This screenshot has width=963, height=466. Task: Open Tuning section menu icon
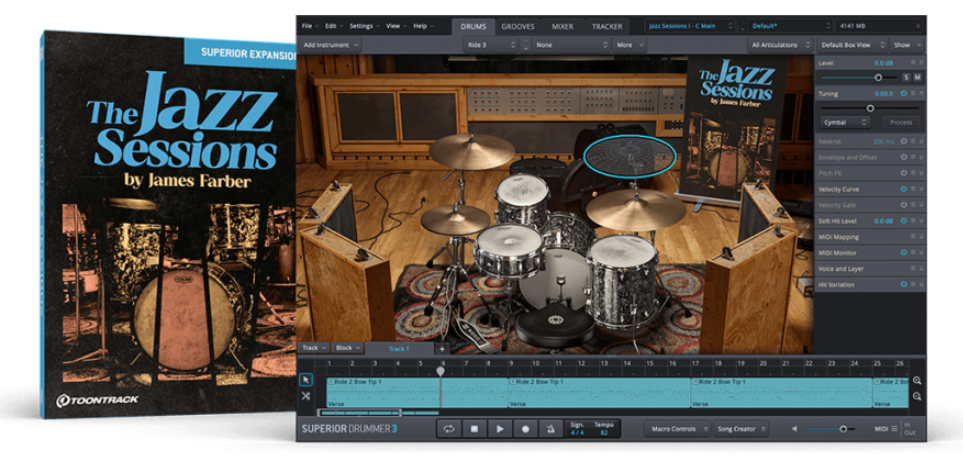point(913,93)
